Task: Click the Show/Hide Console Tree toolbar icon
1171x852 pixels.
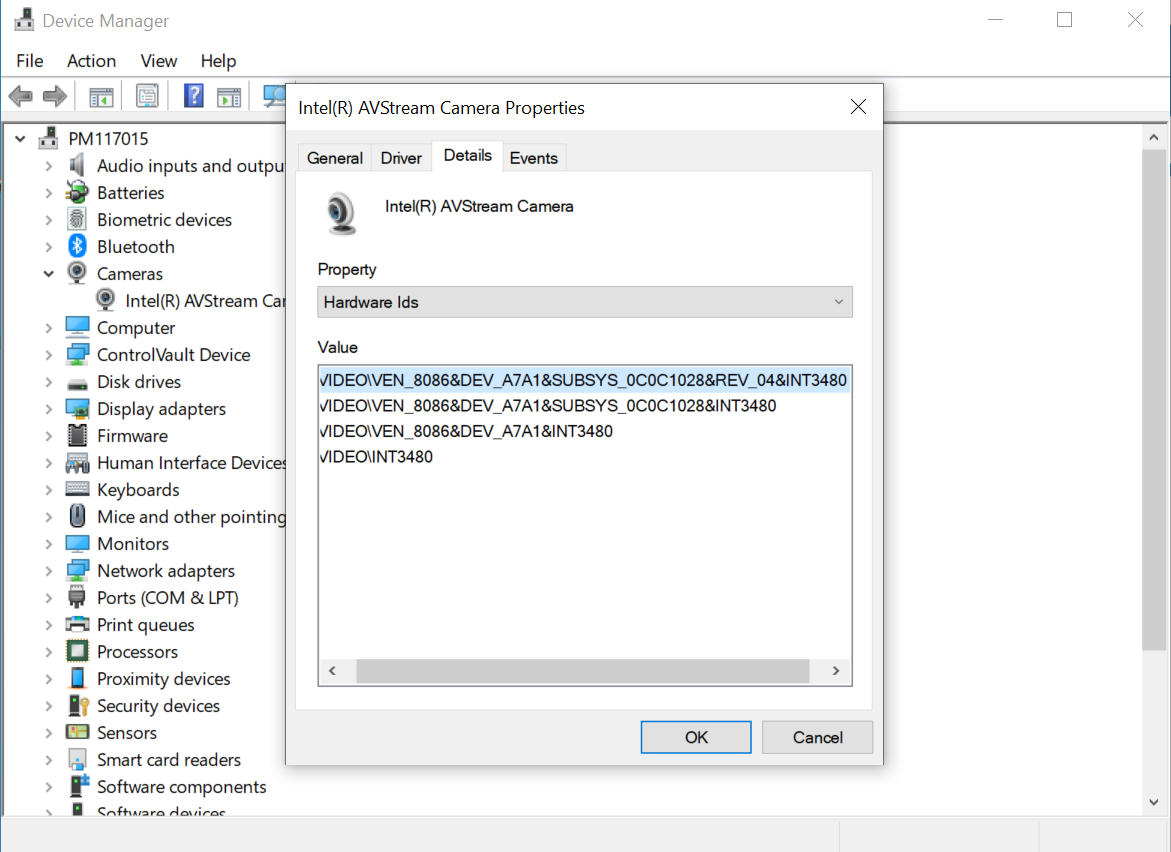Action: click(101, 96)
